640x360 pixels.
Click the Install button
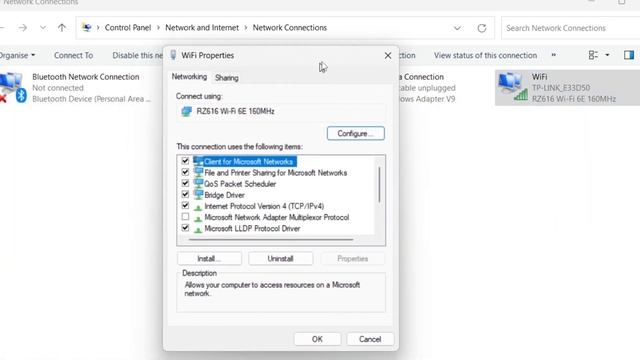click(209, 259)
